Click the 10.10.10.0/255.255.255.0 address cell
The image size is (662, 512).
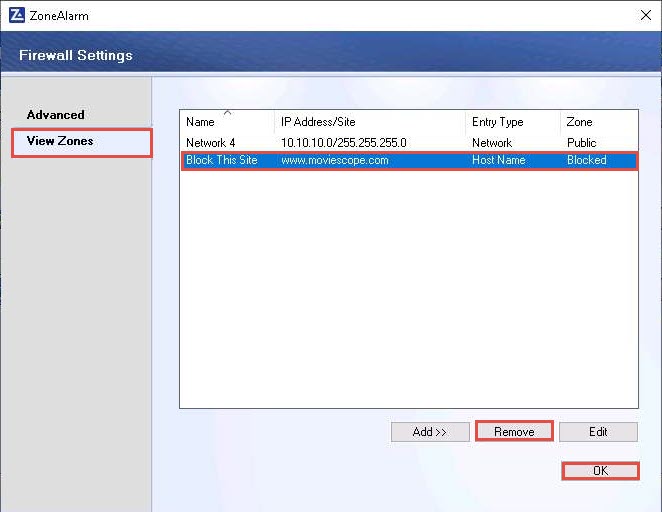pos(344,143)
